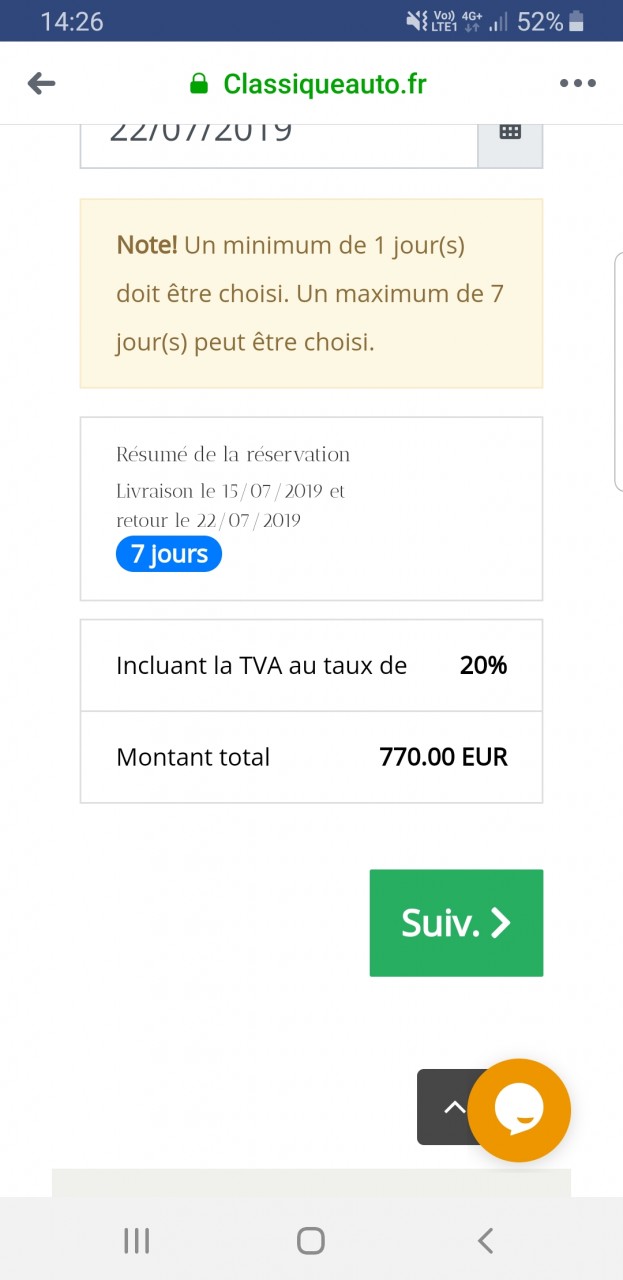This screenshot has width=623, height=1280.
Task: Tap the TVA 20% rate row
Action: (x=311, y=666)
